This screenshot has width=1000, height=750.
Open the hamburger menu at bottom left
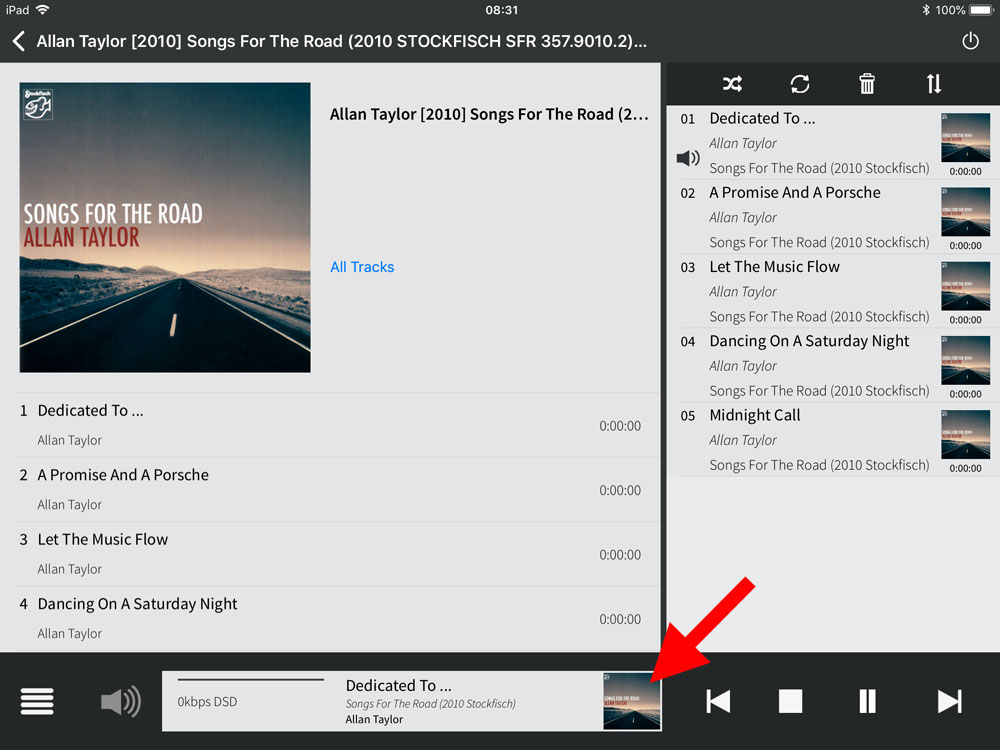pyautogui.click(x=37, y=701)
